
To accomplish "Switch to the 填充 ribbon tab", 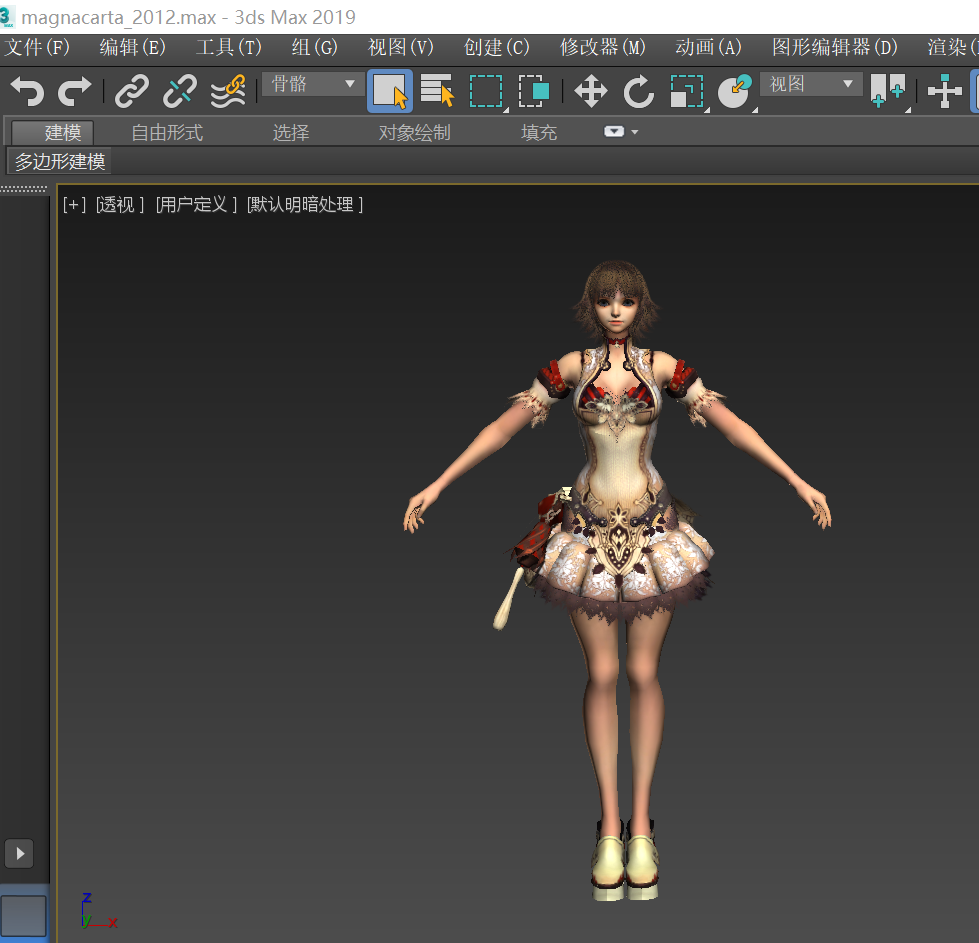I will [539, 132].
